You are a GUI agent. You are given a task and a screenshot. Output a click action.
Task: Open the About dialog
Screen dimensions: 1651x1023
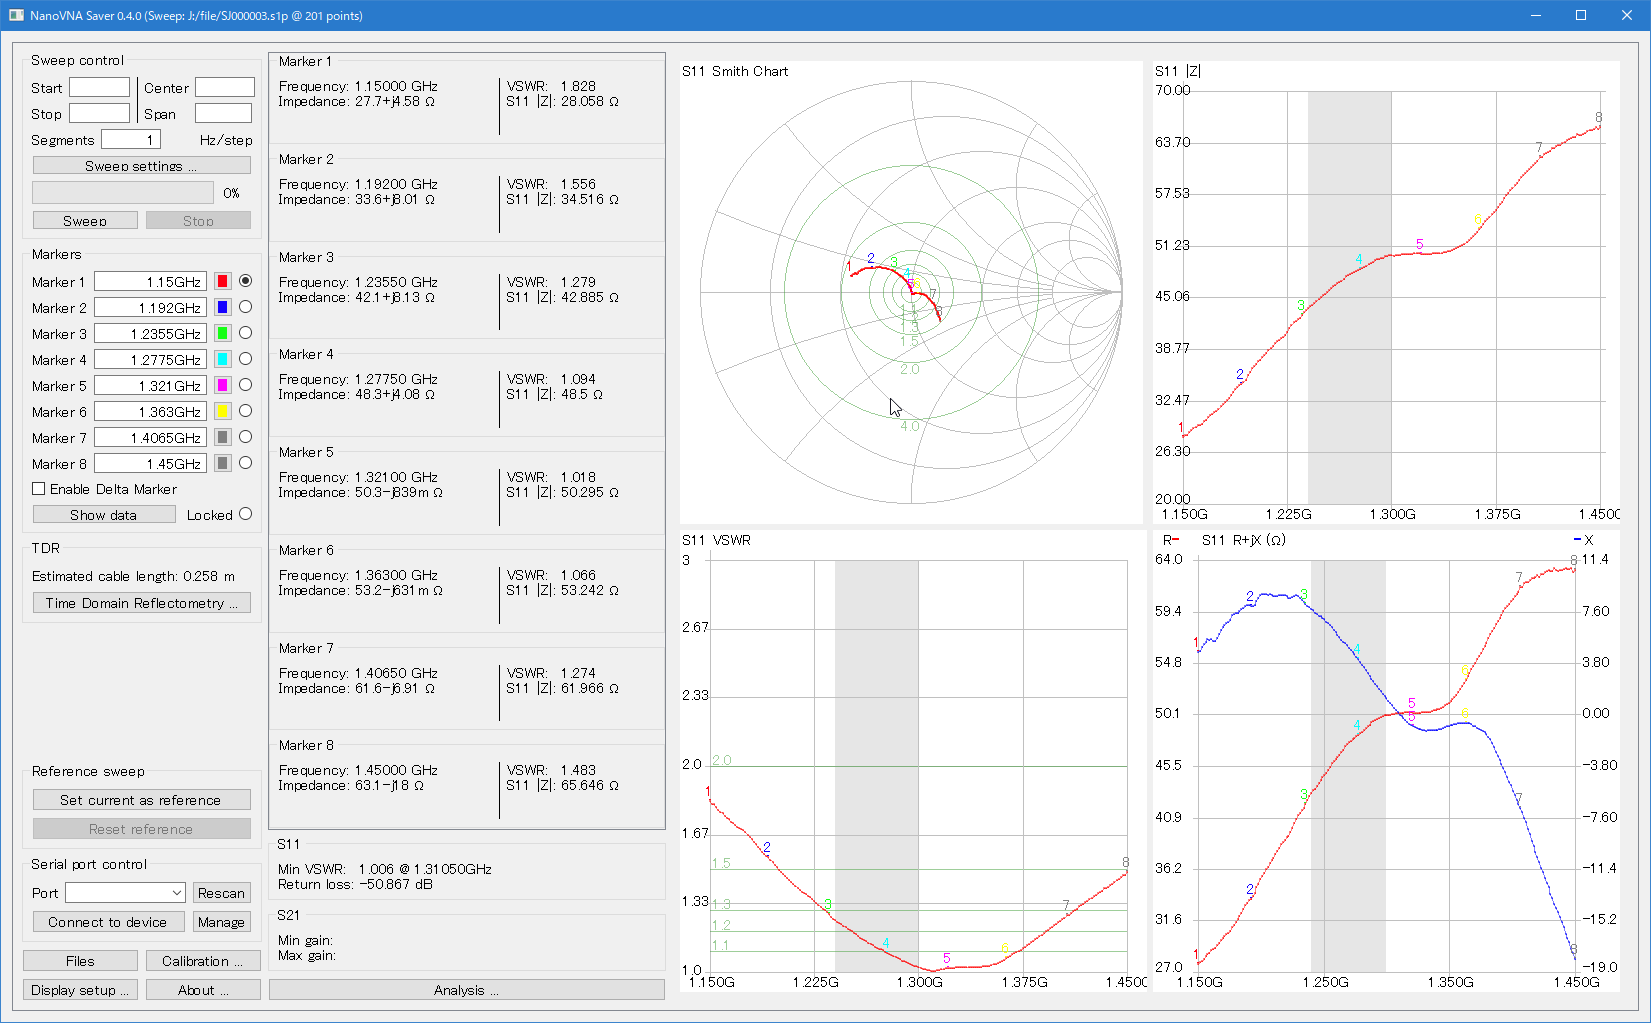coord(203,989)
